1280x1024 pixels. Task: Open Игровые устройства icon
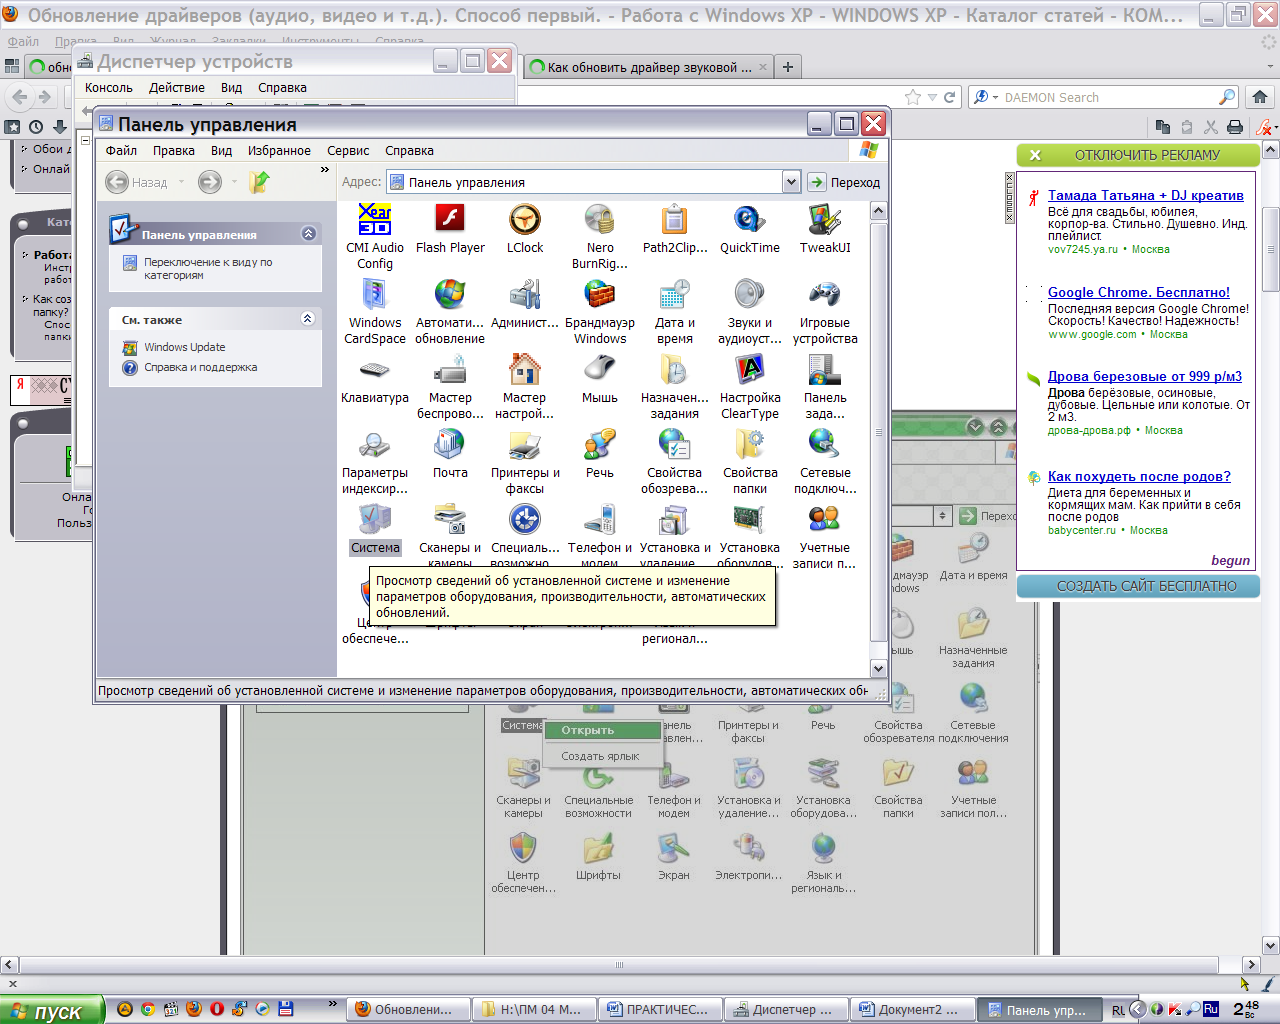[x=825, y=311]
